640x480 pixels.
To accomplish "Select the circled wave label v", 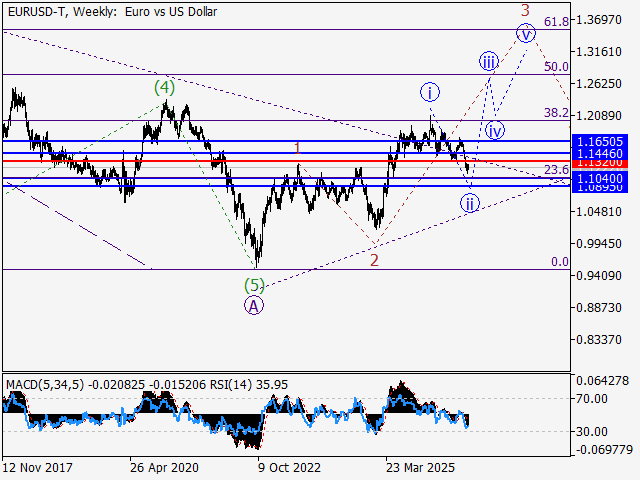I will (526, 33).
